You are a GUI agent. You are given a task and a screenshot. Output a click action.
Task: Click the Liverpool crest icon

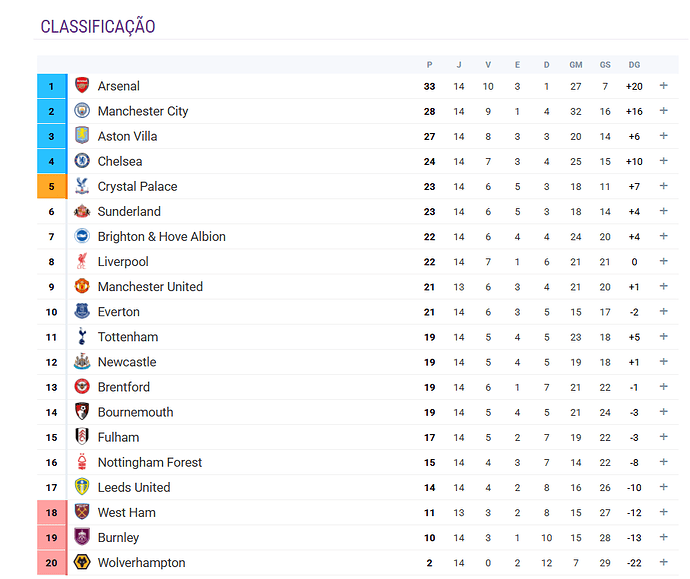82,262
